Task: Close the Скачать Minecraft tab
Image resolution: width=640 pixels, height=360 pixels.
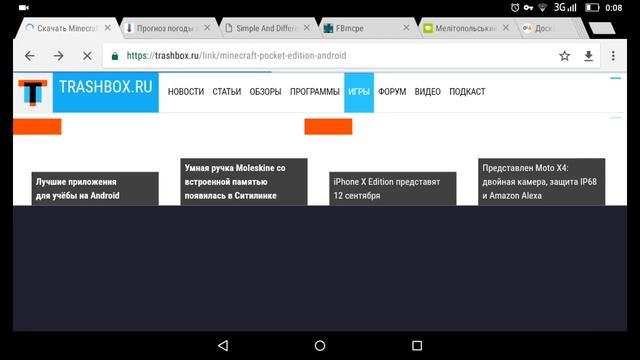Action: [107, 28]
